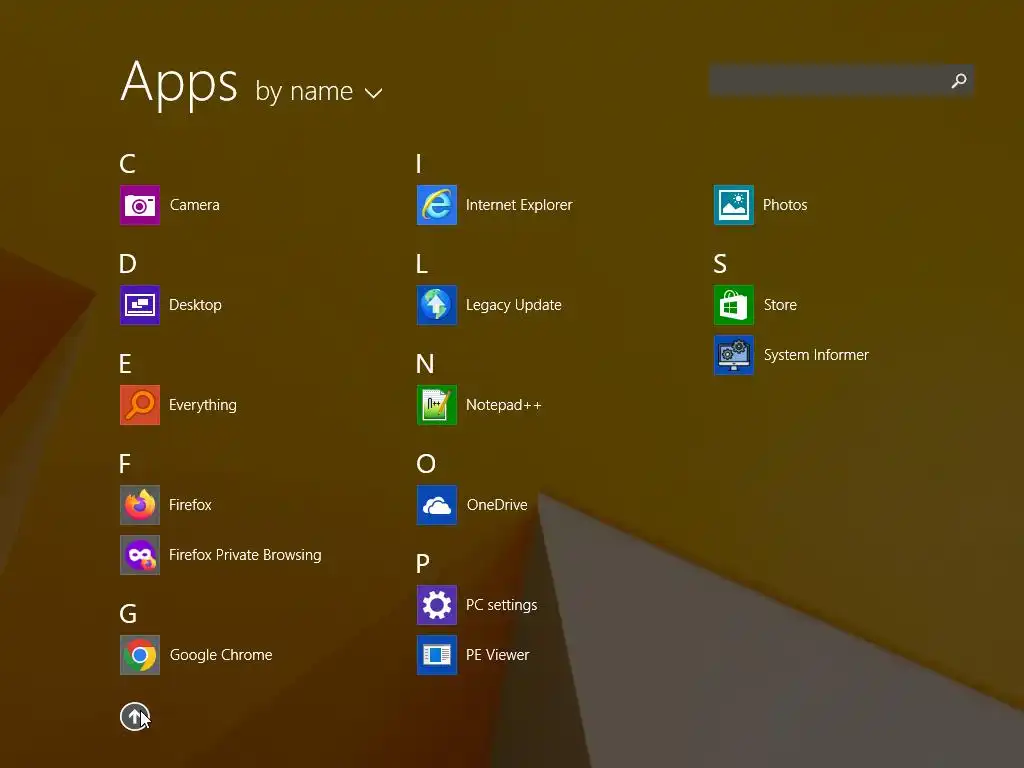
Task: Open the Everything search app icon
Action: click(x=140, y=405)
